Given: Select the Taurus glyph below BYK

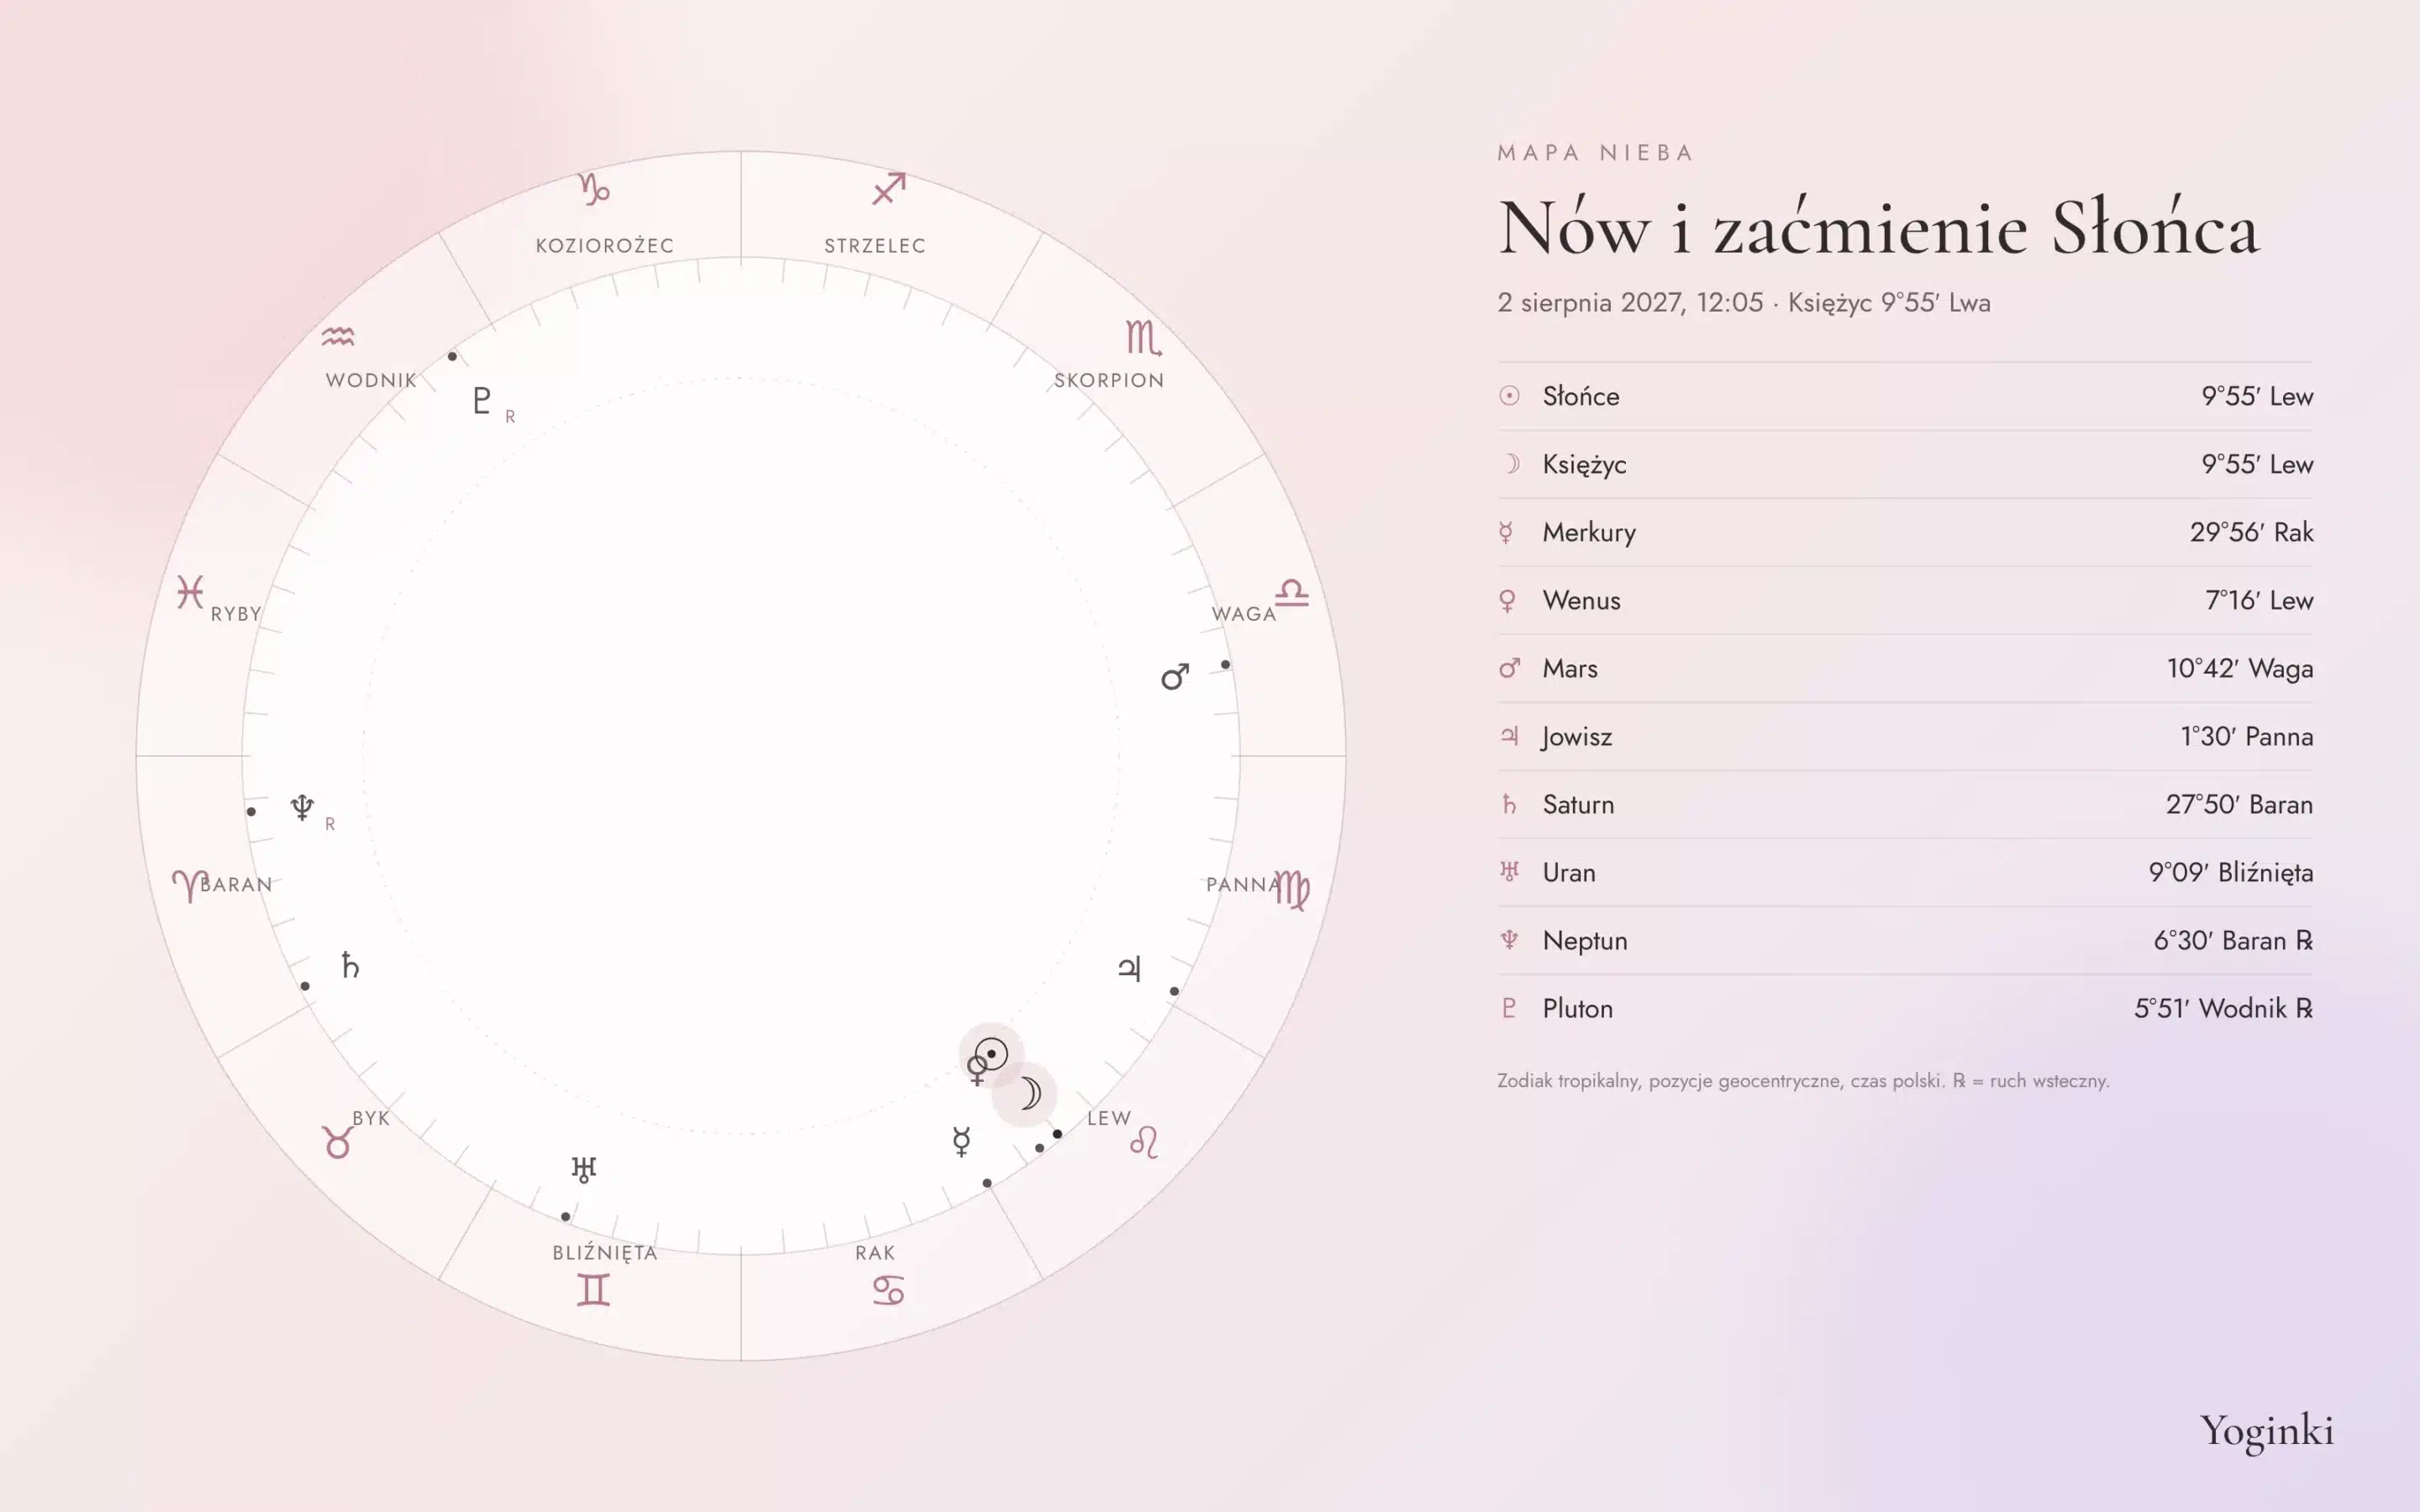Looking at the screenshot, I should click(337, 1142).
